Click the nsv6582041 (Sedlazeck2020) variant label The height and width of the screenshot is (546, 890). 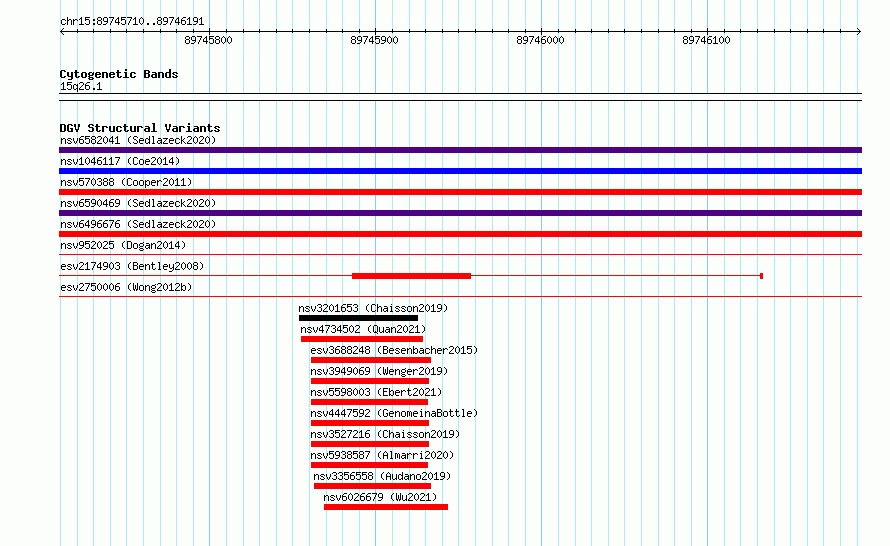click(x=138, y=140)
